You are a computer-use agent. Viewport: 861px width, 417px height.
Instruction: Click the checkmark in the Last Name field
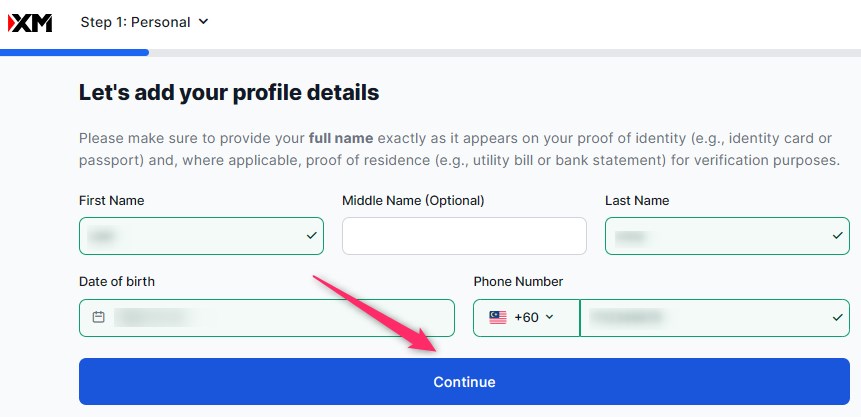836,236
